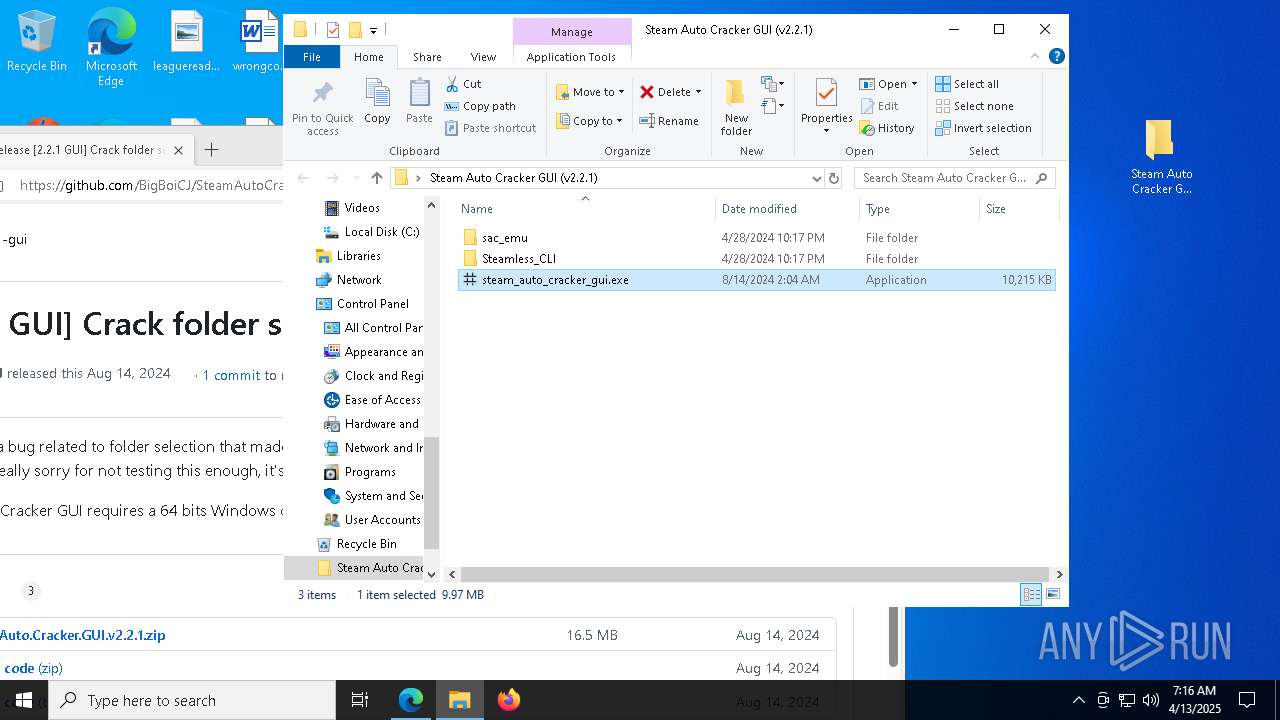Open quick access toolbar customize dropdown
The image size is (1280, 720).
tap(373, 31)
